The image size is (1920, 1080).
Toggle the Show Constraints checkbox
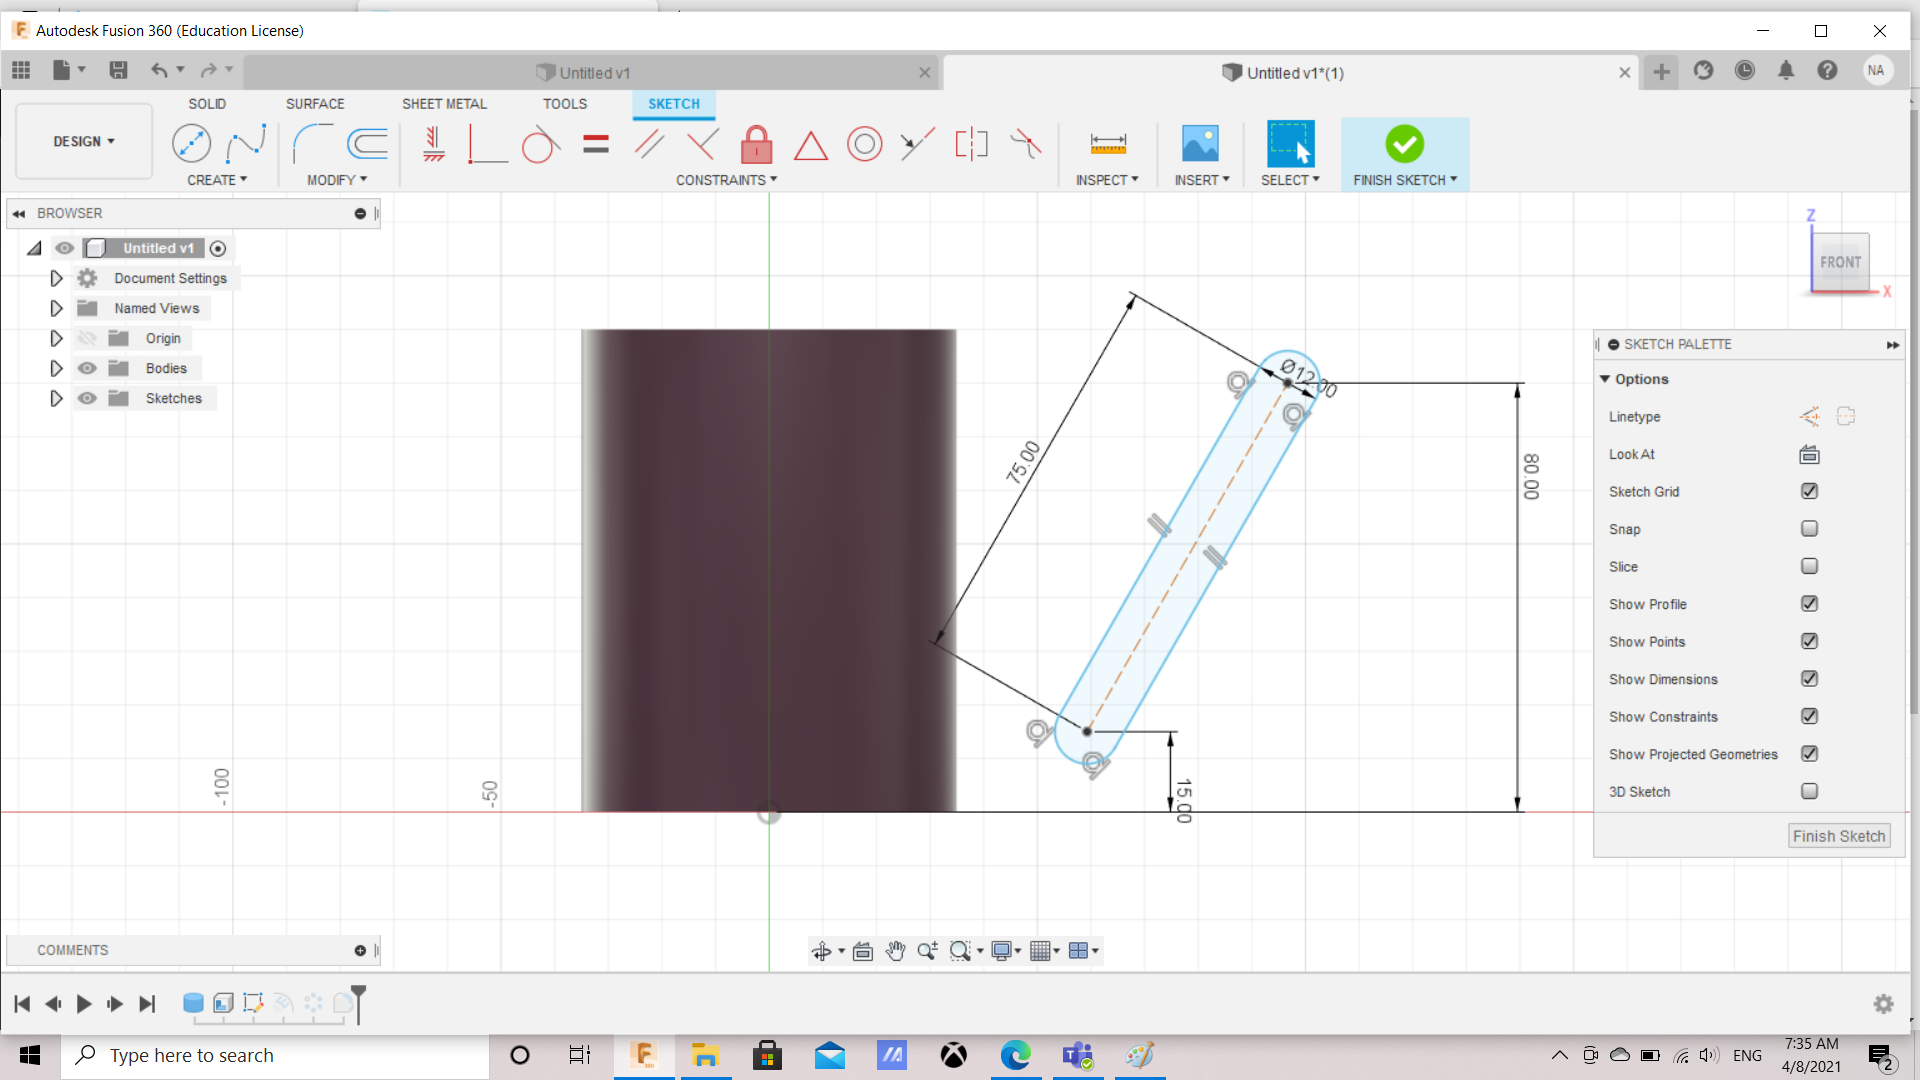point(1809,716)
